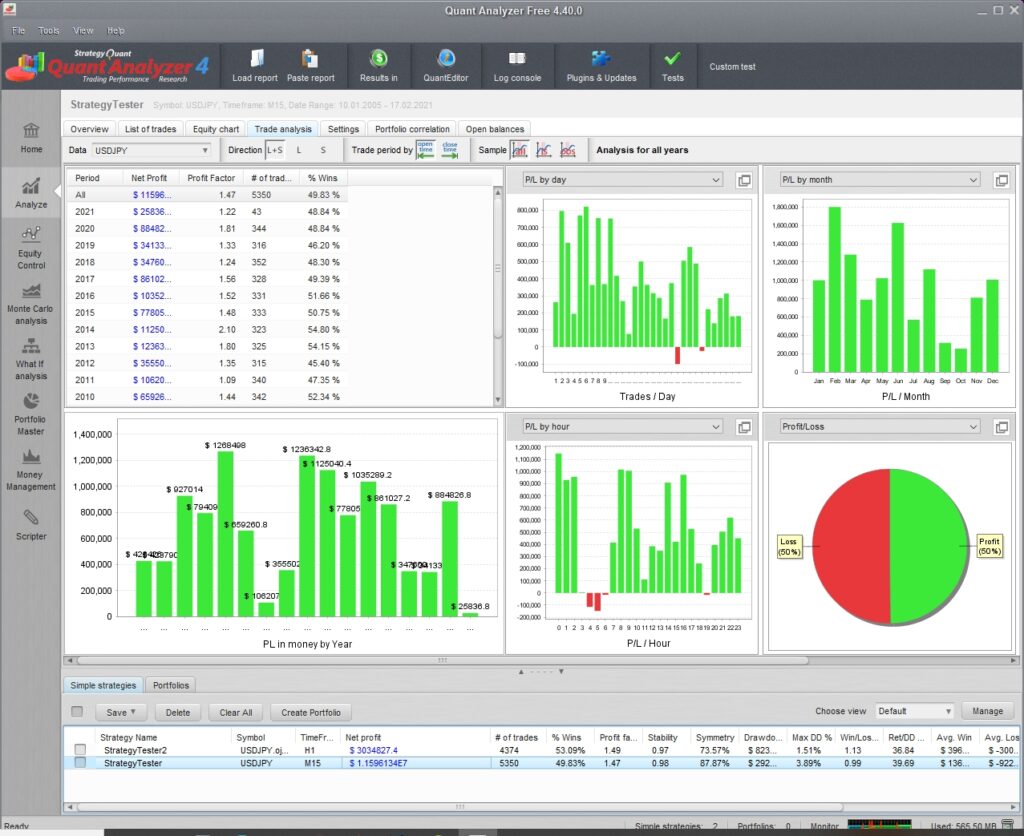Image resolution: width=1024 pixels, height=836 pixels.
Task: Click the Custom test button
Action: pyautogui.click(x=732, y=67)
